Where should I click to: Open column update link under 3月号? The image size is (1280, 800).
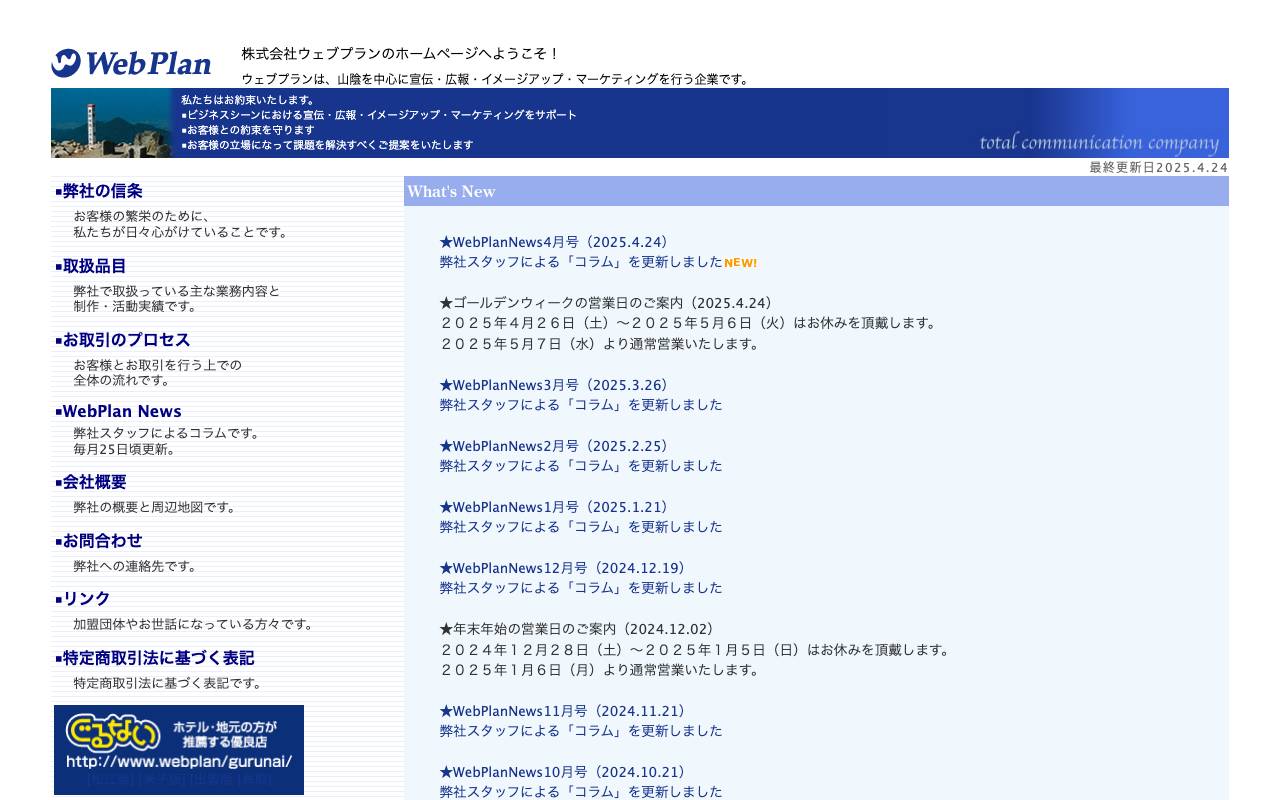point(581,405)
